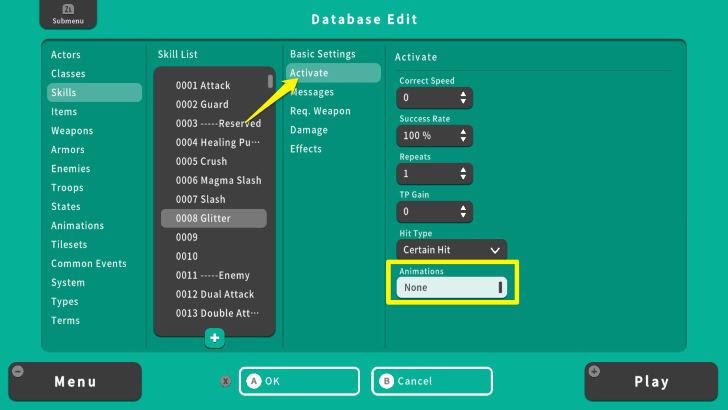
Task: Click the plus icon on Play button
Action: click(x=594, y=371)
